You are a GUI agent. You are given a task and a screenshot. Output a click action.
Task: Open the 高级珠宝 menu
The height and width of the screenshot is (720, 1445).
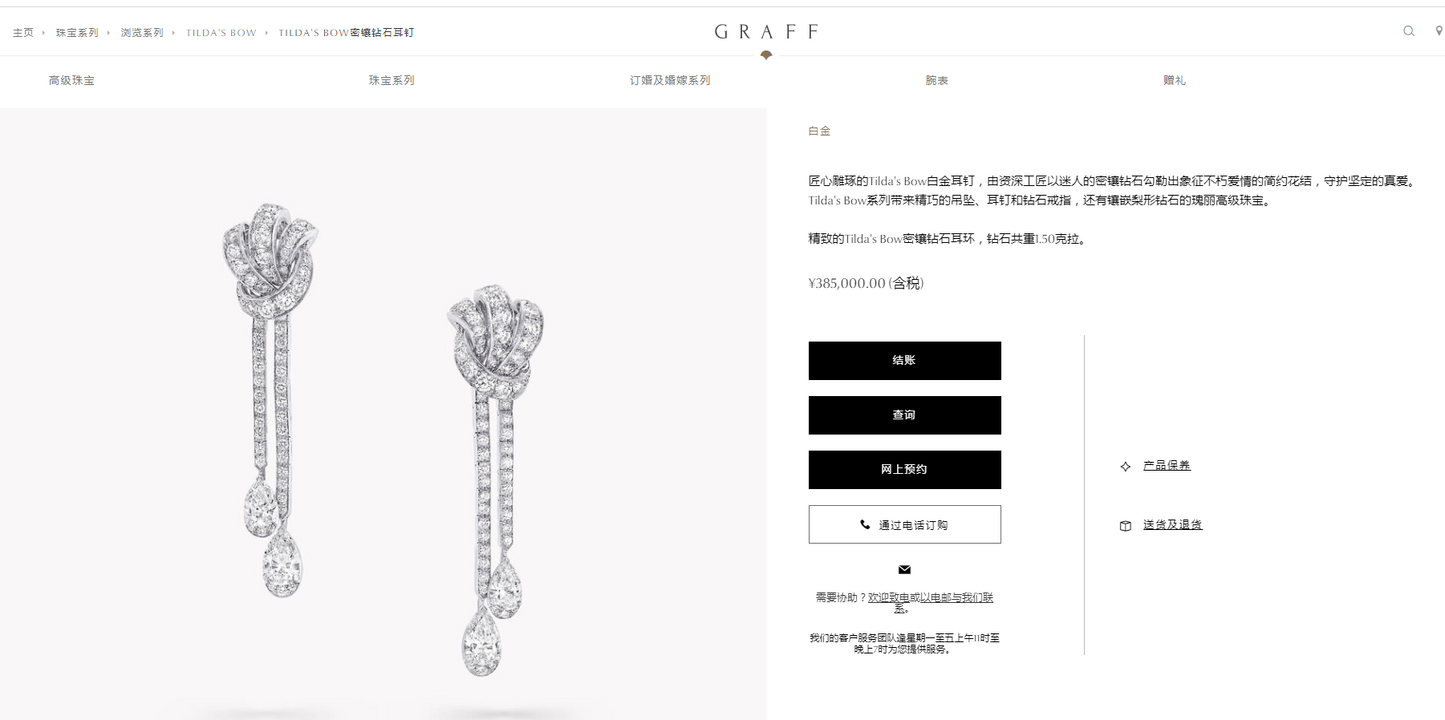(72, 80)
